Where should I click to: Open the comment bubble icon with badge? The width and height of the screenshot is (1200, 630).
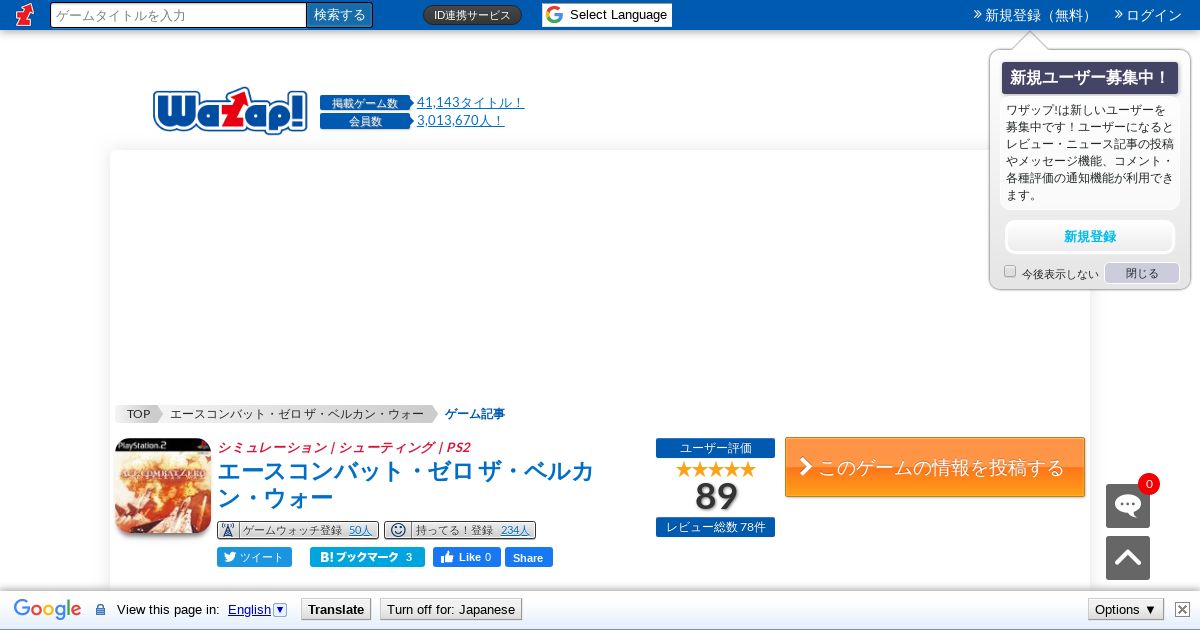[x=1128, y=506]
